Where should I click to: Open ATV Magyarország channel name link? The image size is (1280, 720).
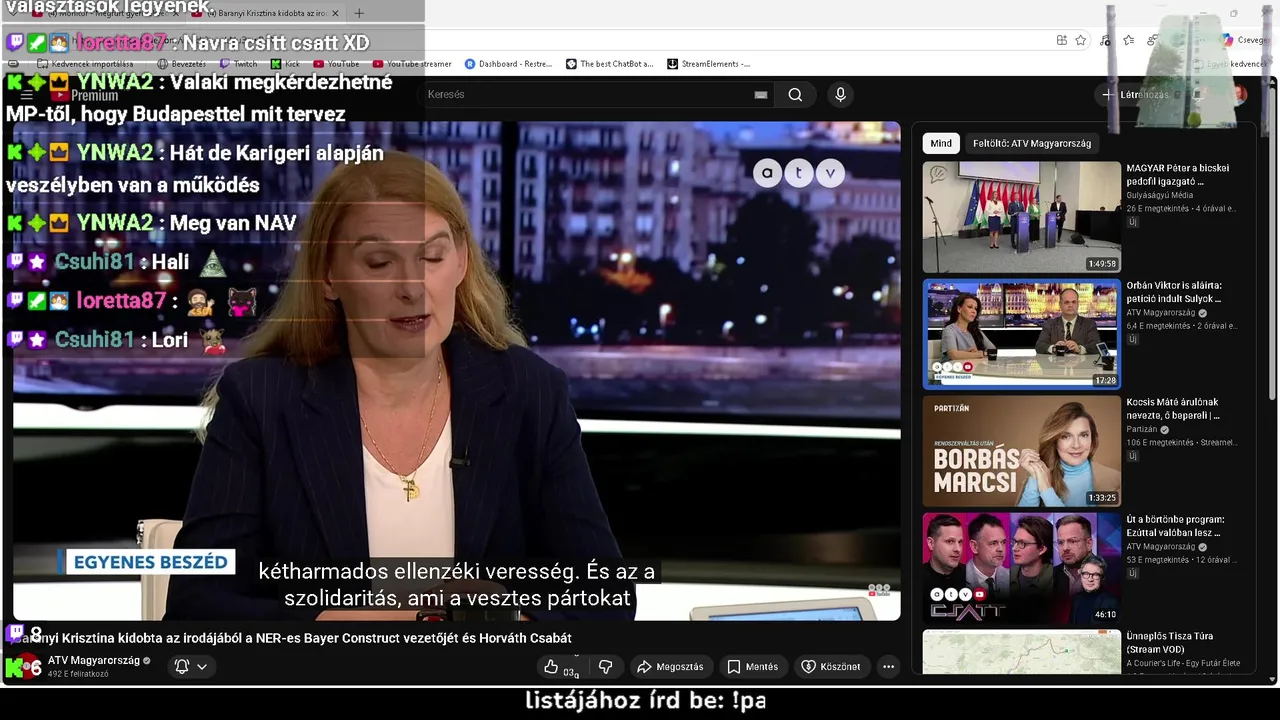point(94,661)
